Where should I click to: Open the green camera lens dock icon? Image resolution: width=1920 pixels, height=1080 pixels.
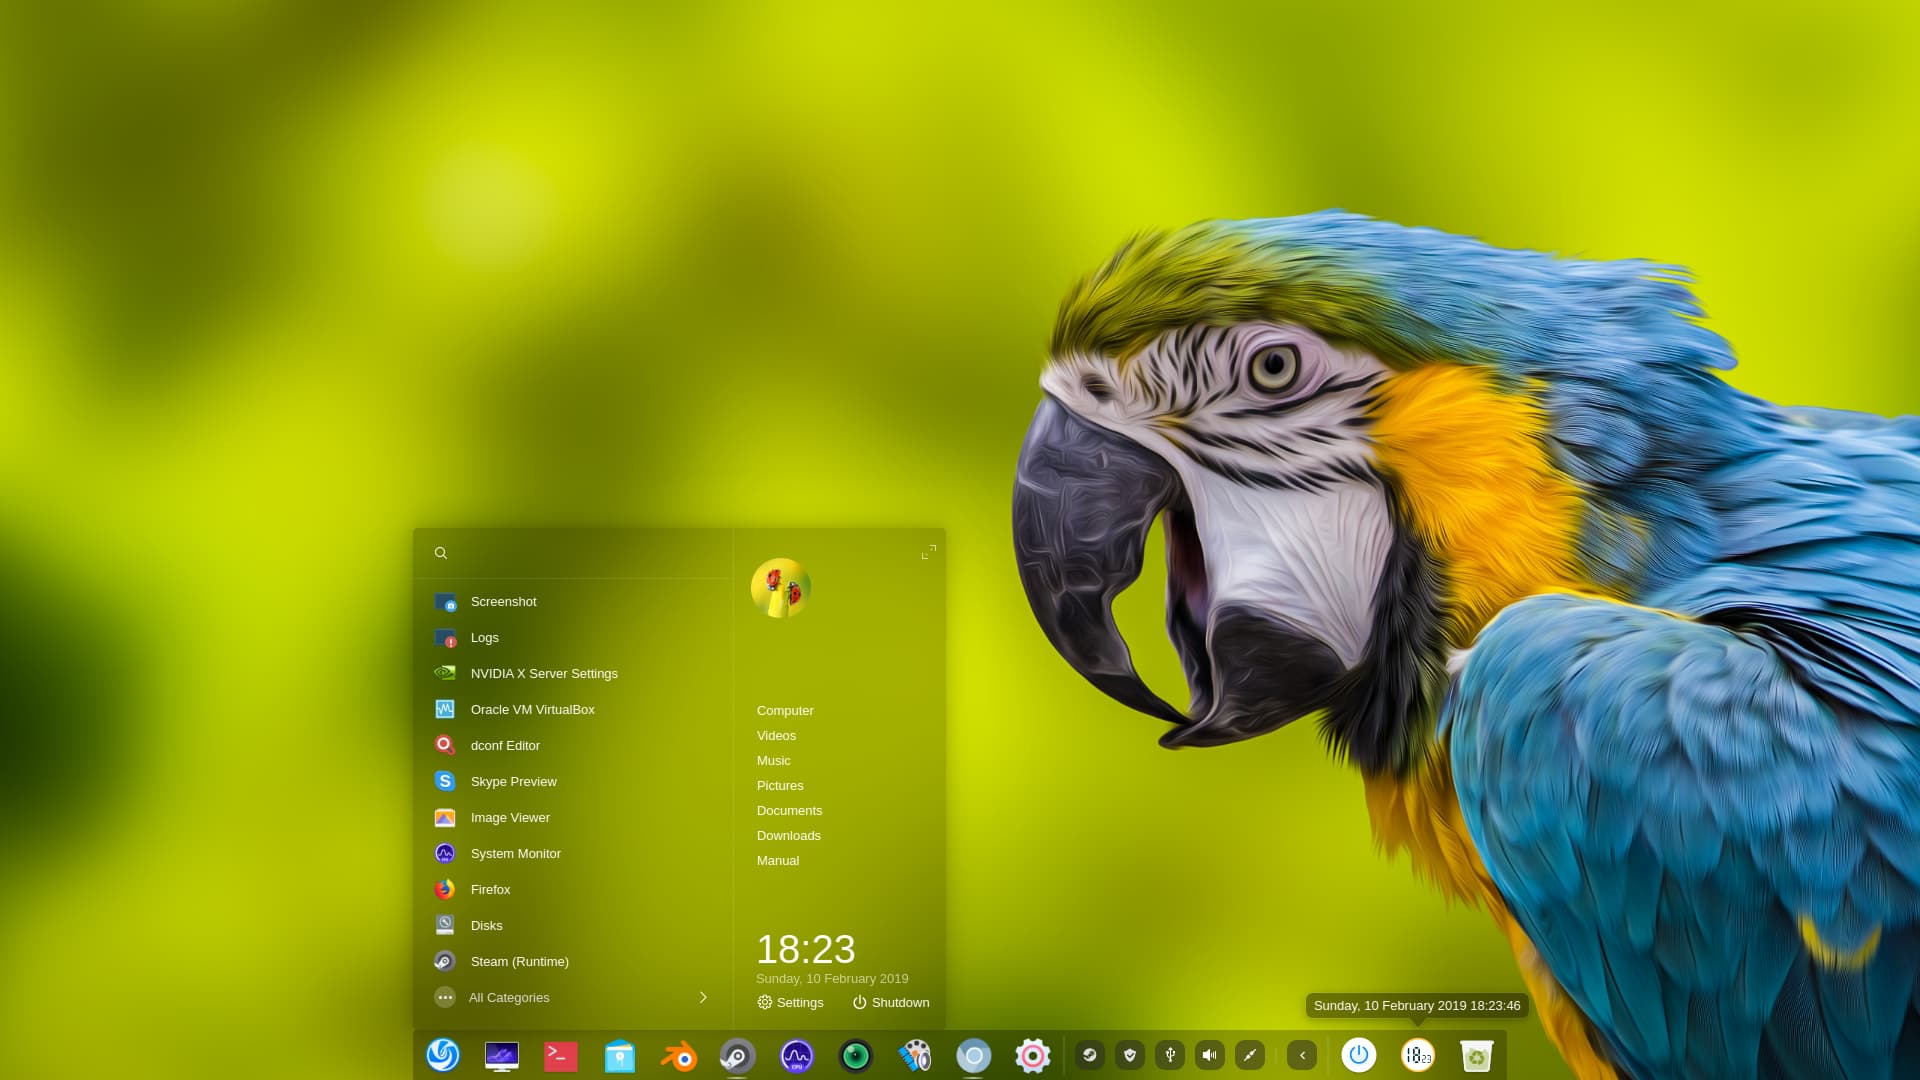click(856, 1055)
